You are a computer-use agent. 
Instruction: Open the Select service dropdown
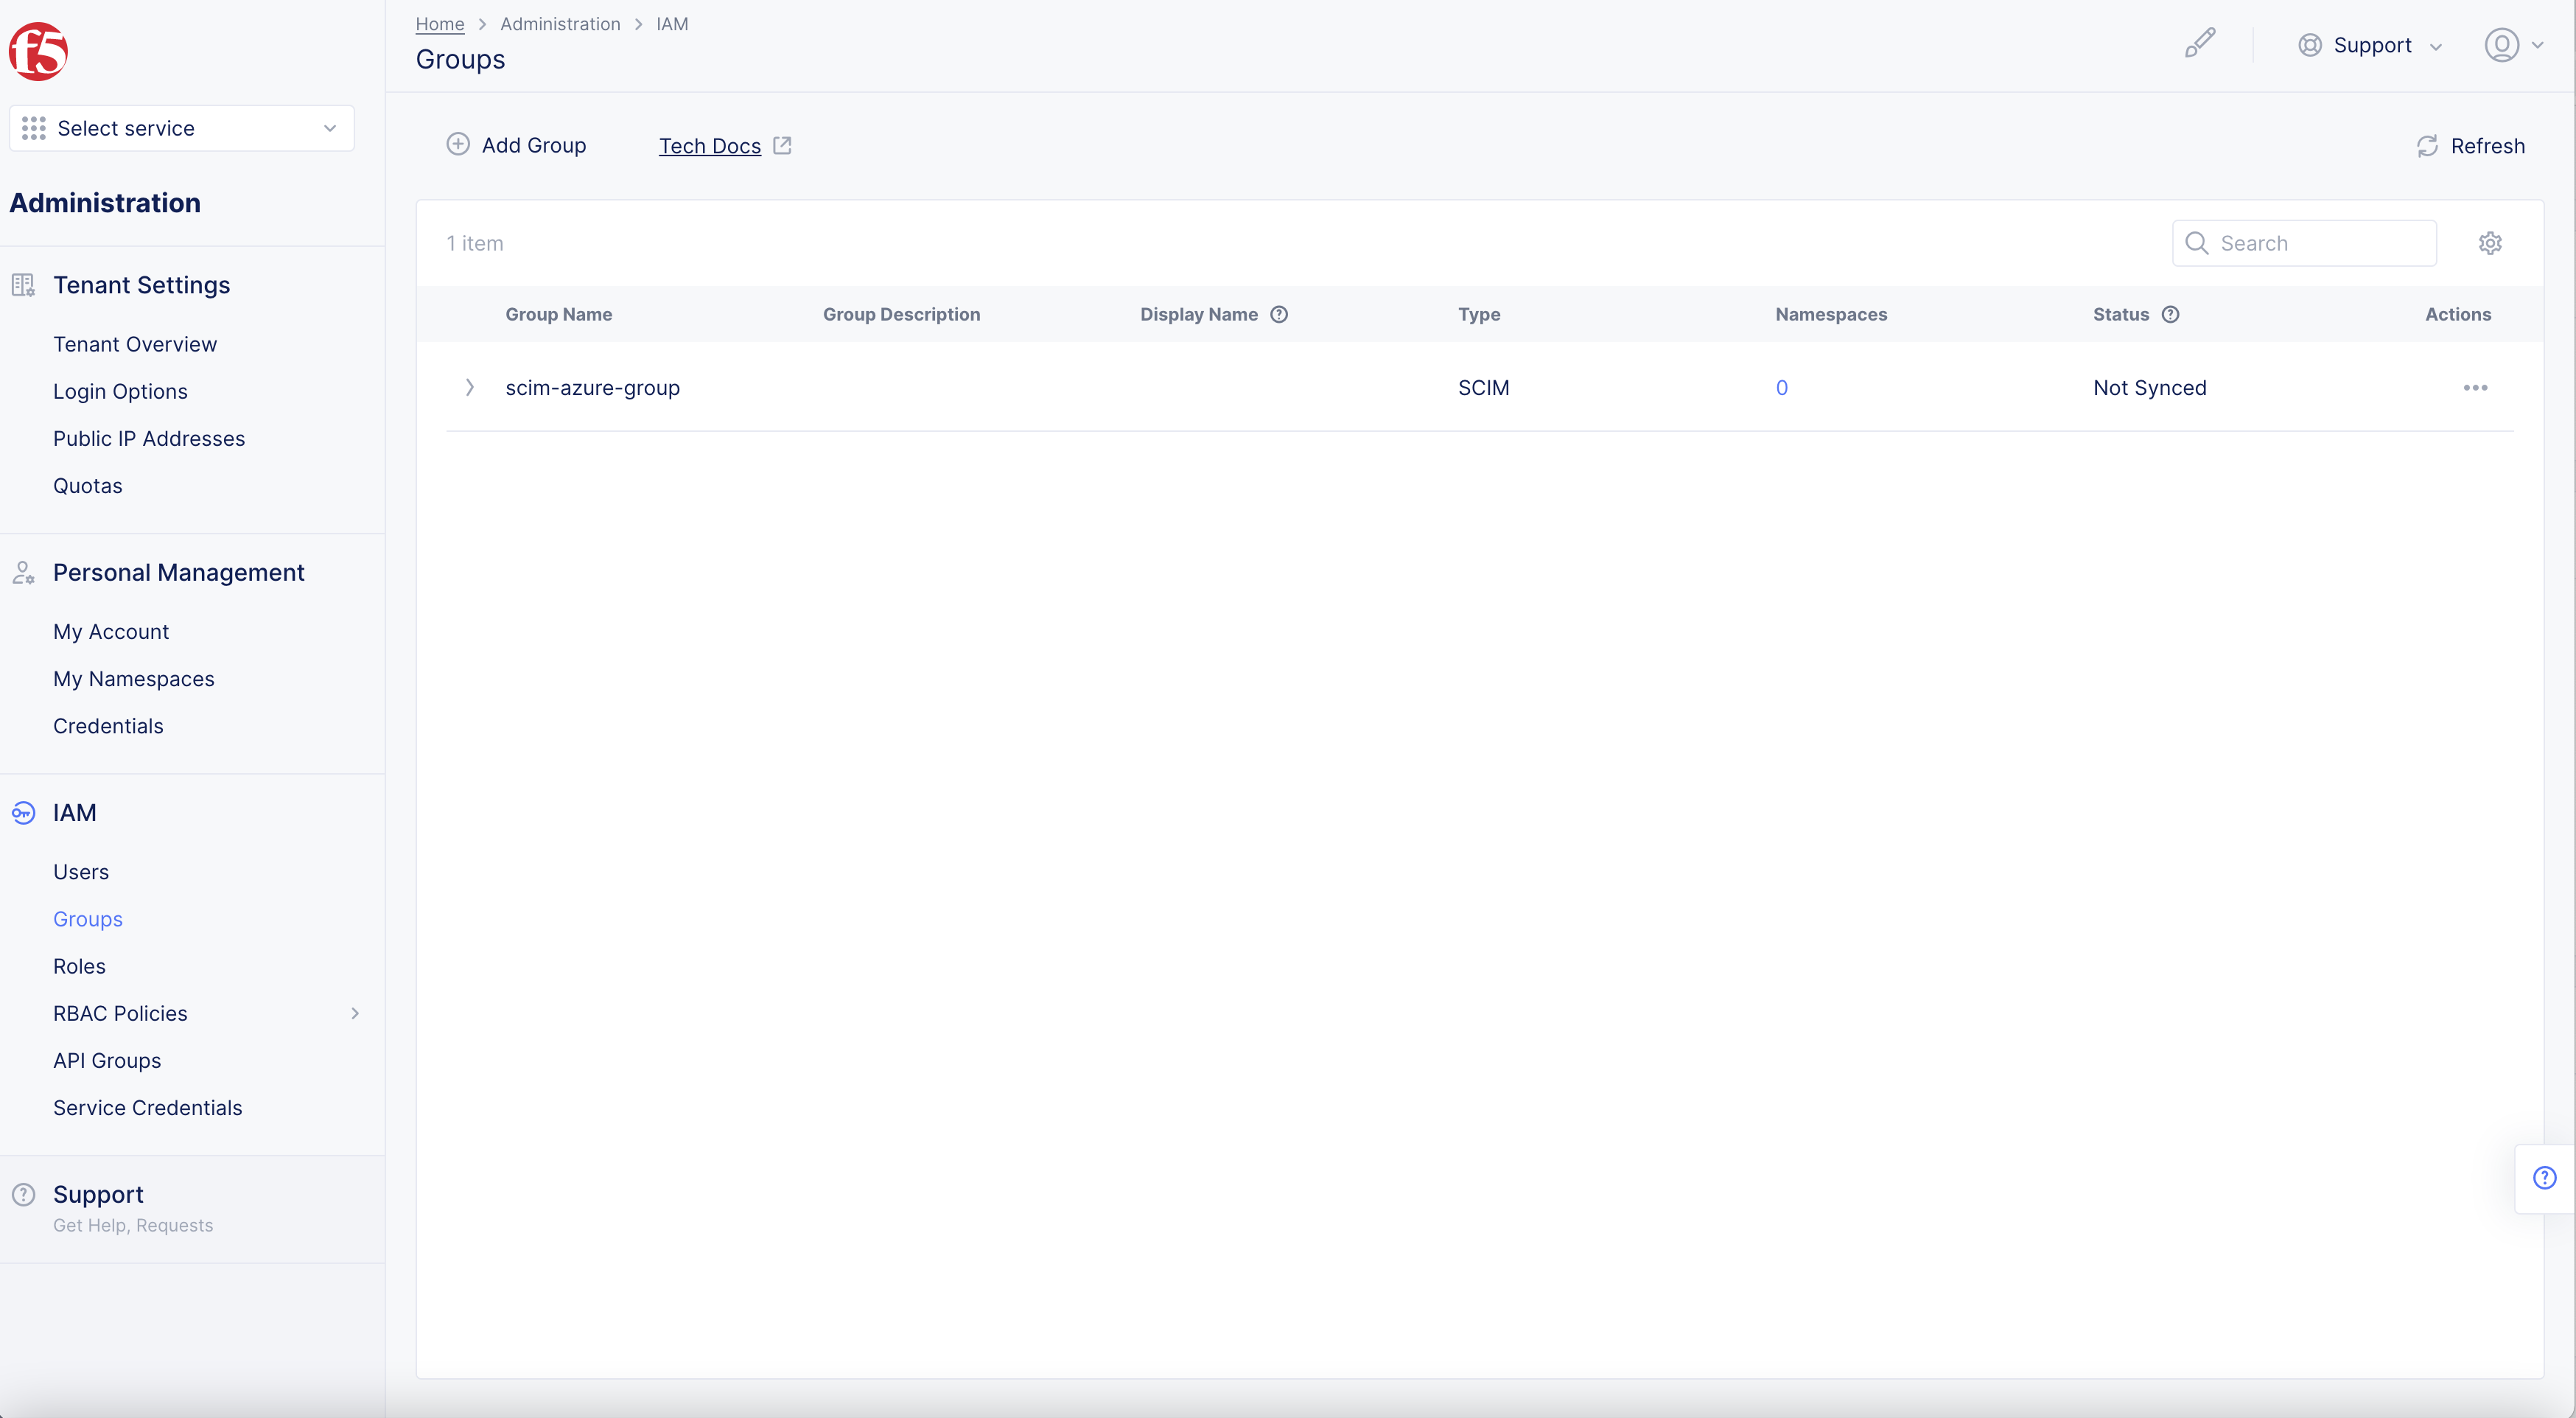(181, 128)
